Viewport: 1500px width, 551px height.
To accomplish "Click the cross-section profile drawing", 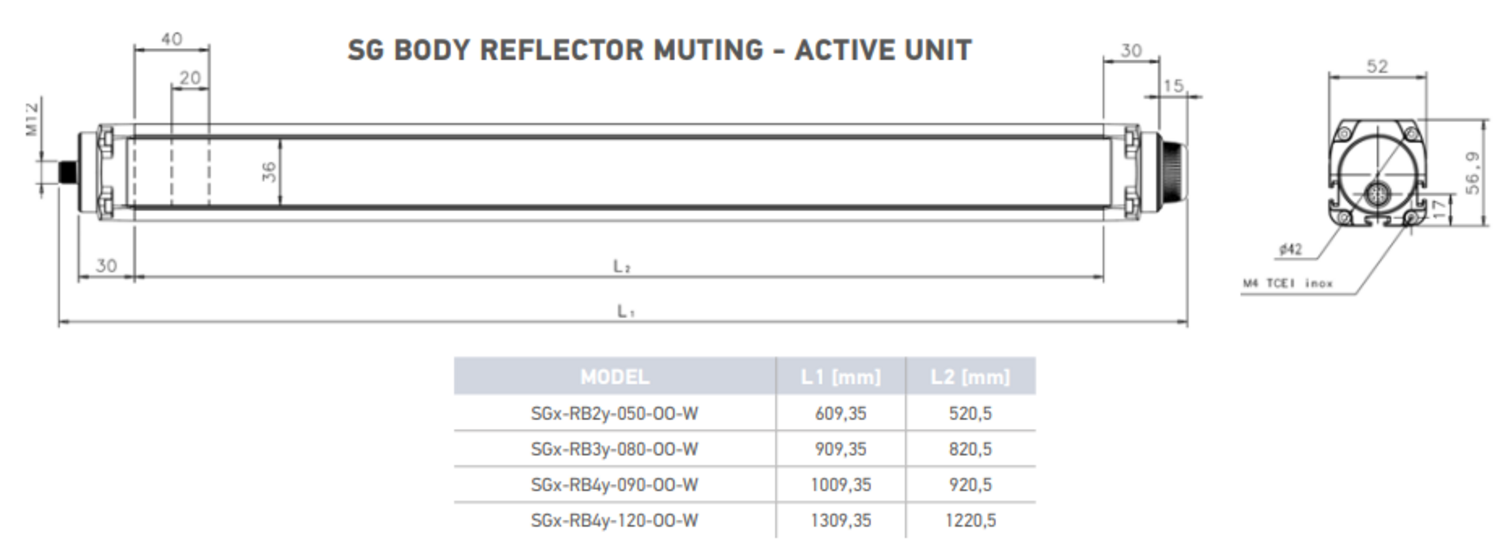I will point(1377,173).
